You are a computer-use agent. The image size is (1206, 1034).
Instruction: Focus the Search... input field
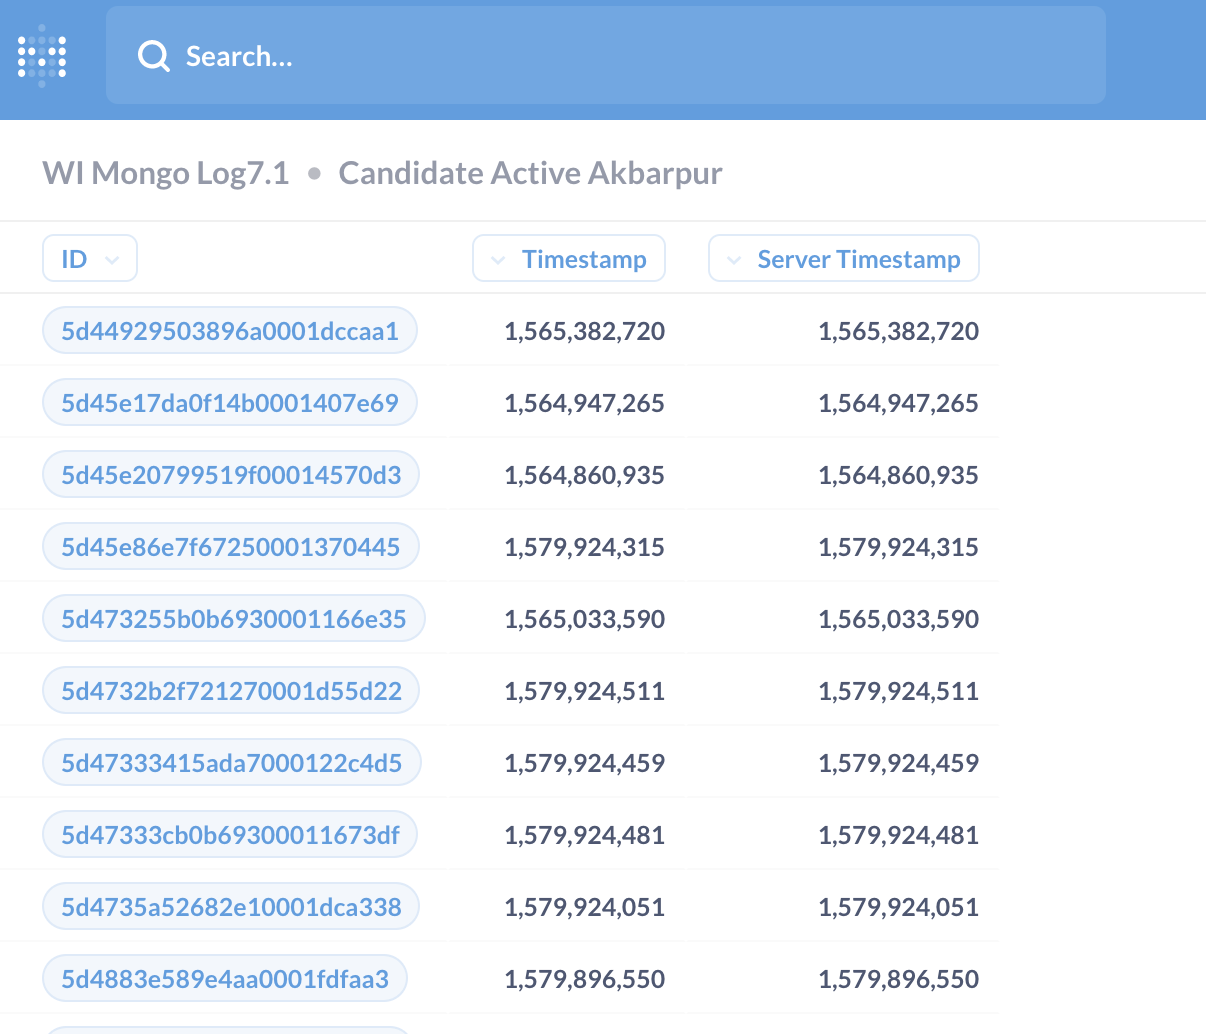606,56
